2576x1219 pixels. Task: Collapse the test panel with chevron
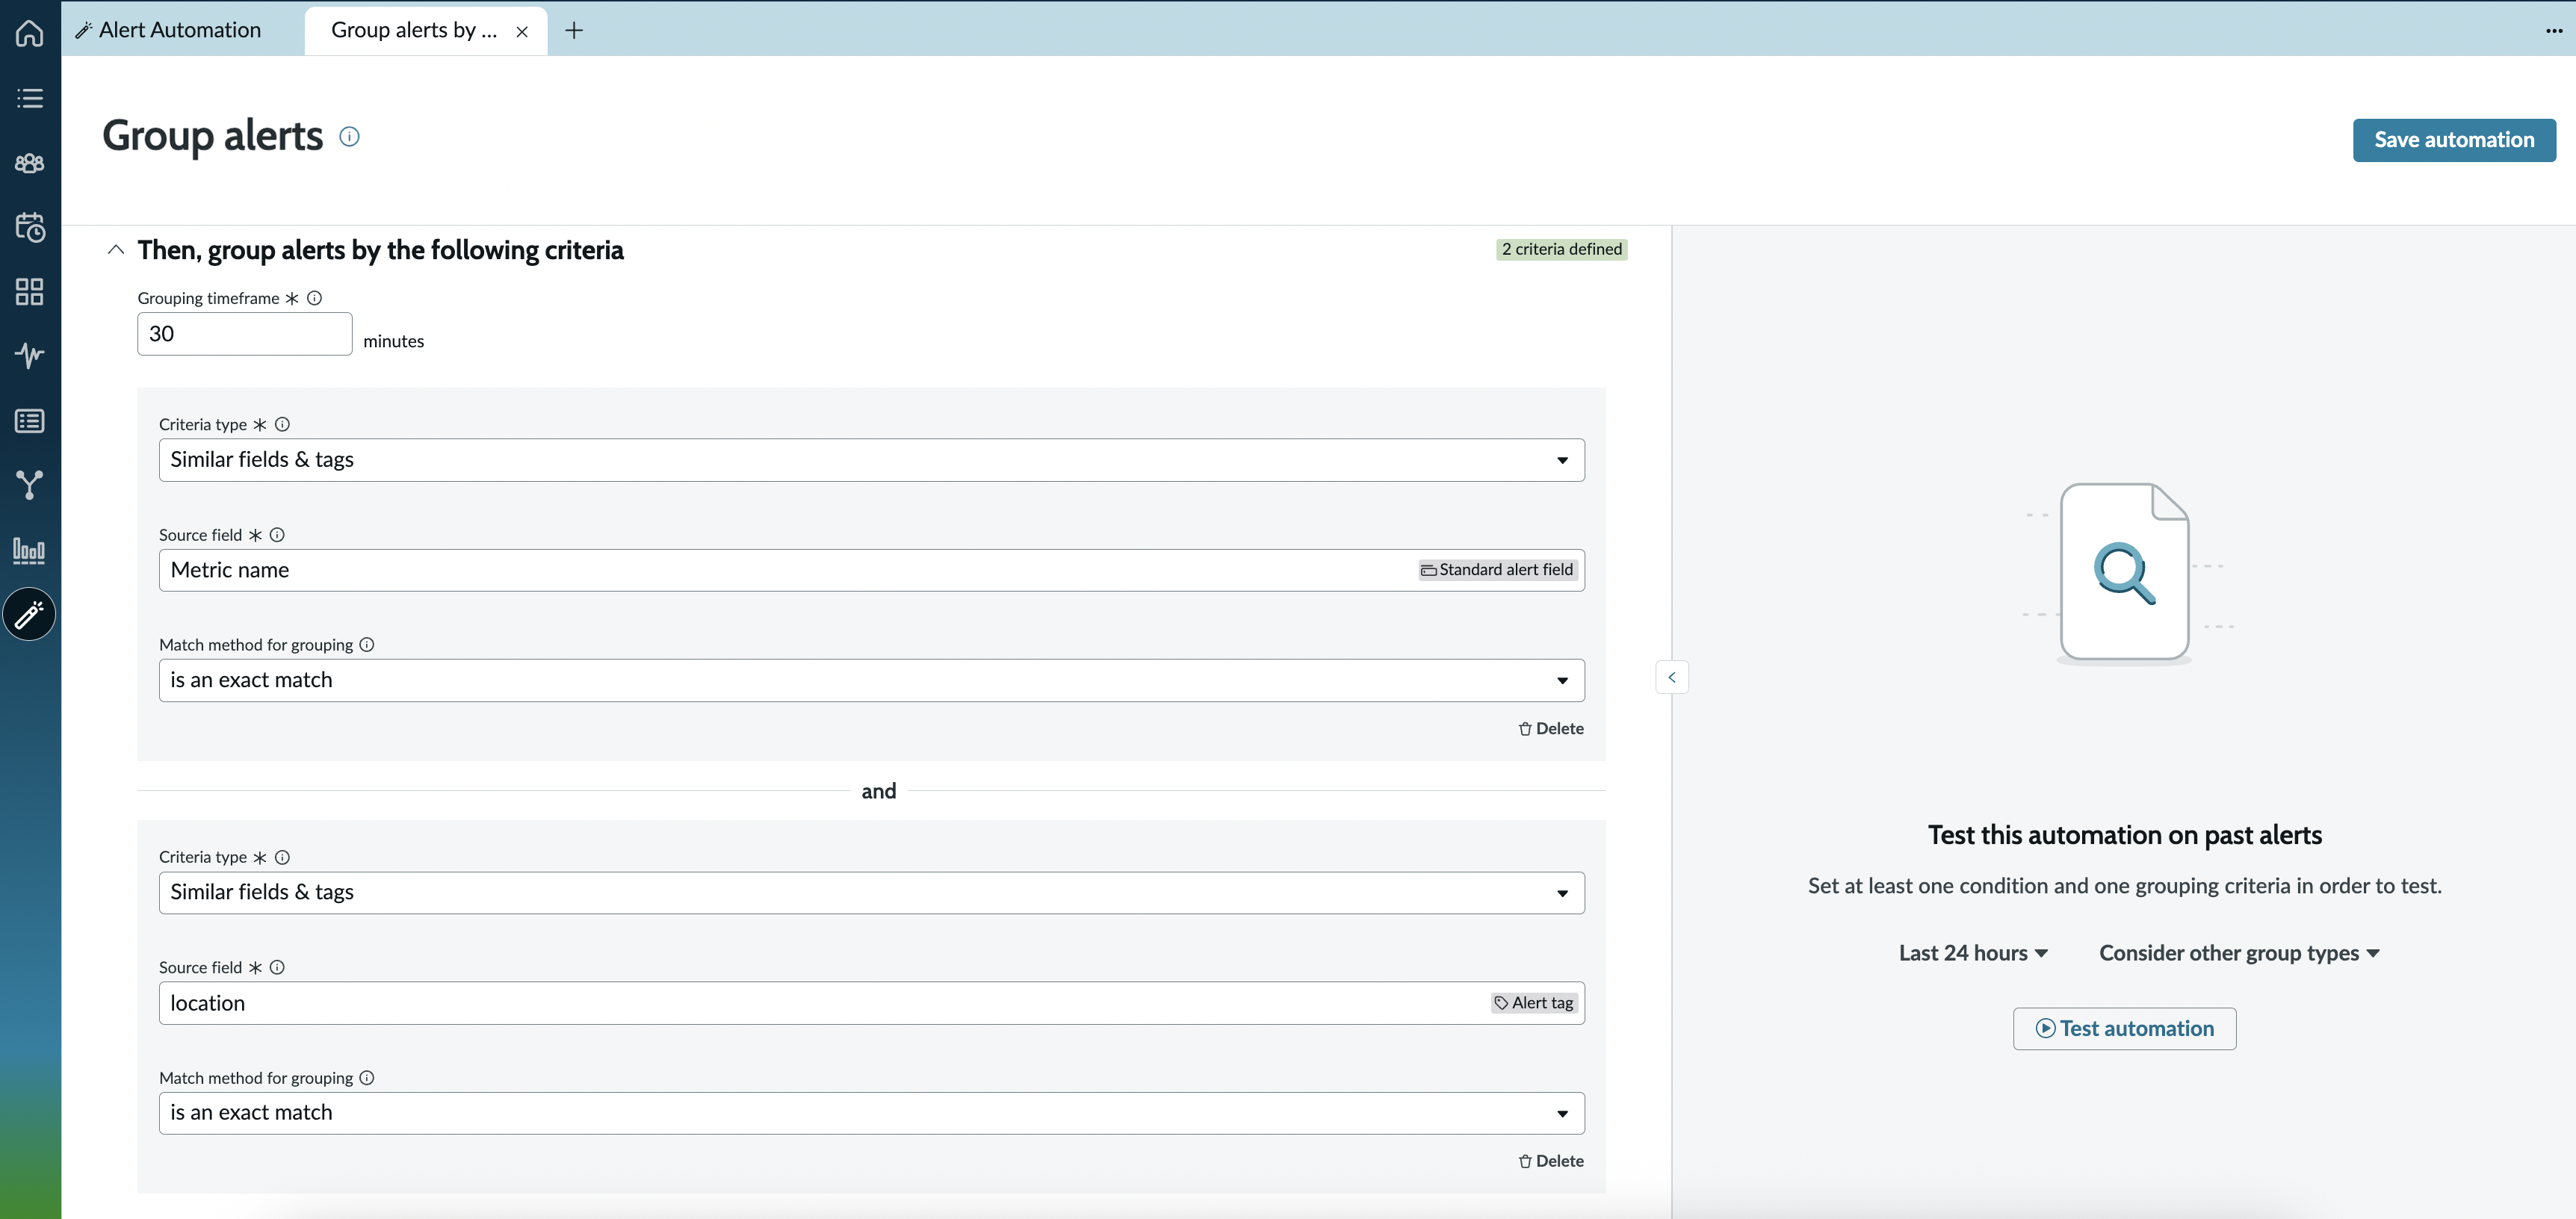1672,677
